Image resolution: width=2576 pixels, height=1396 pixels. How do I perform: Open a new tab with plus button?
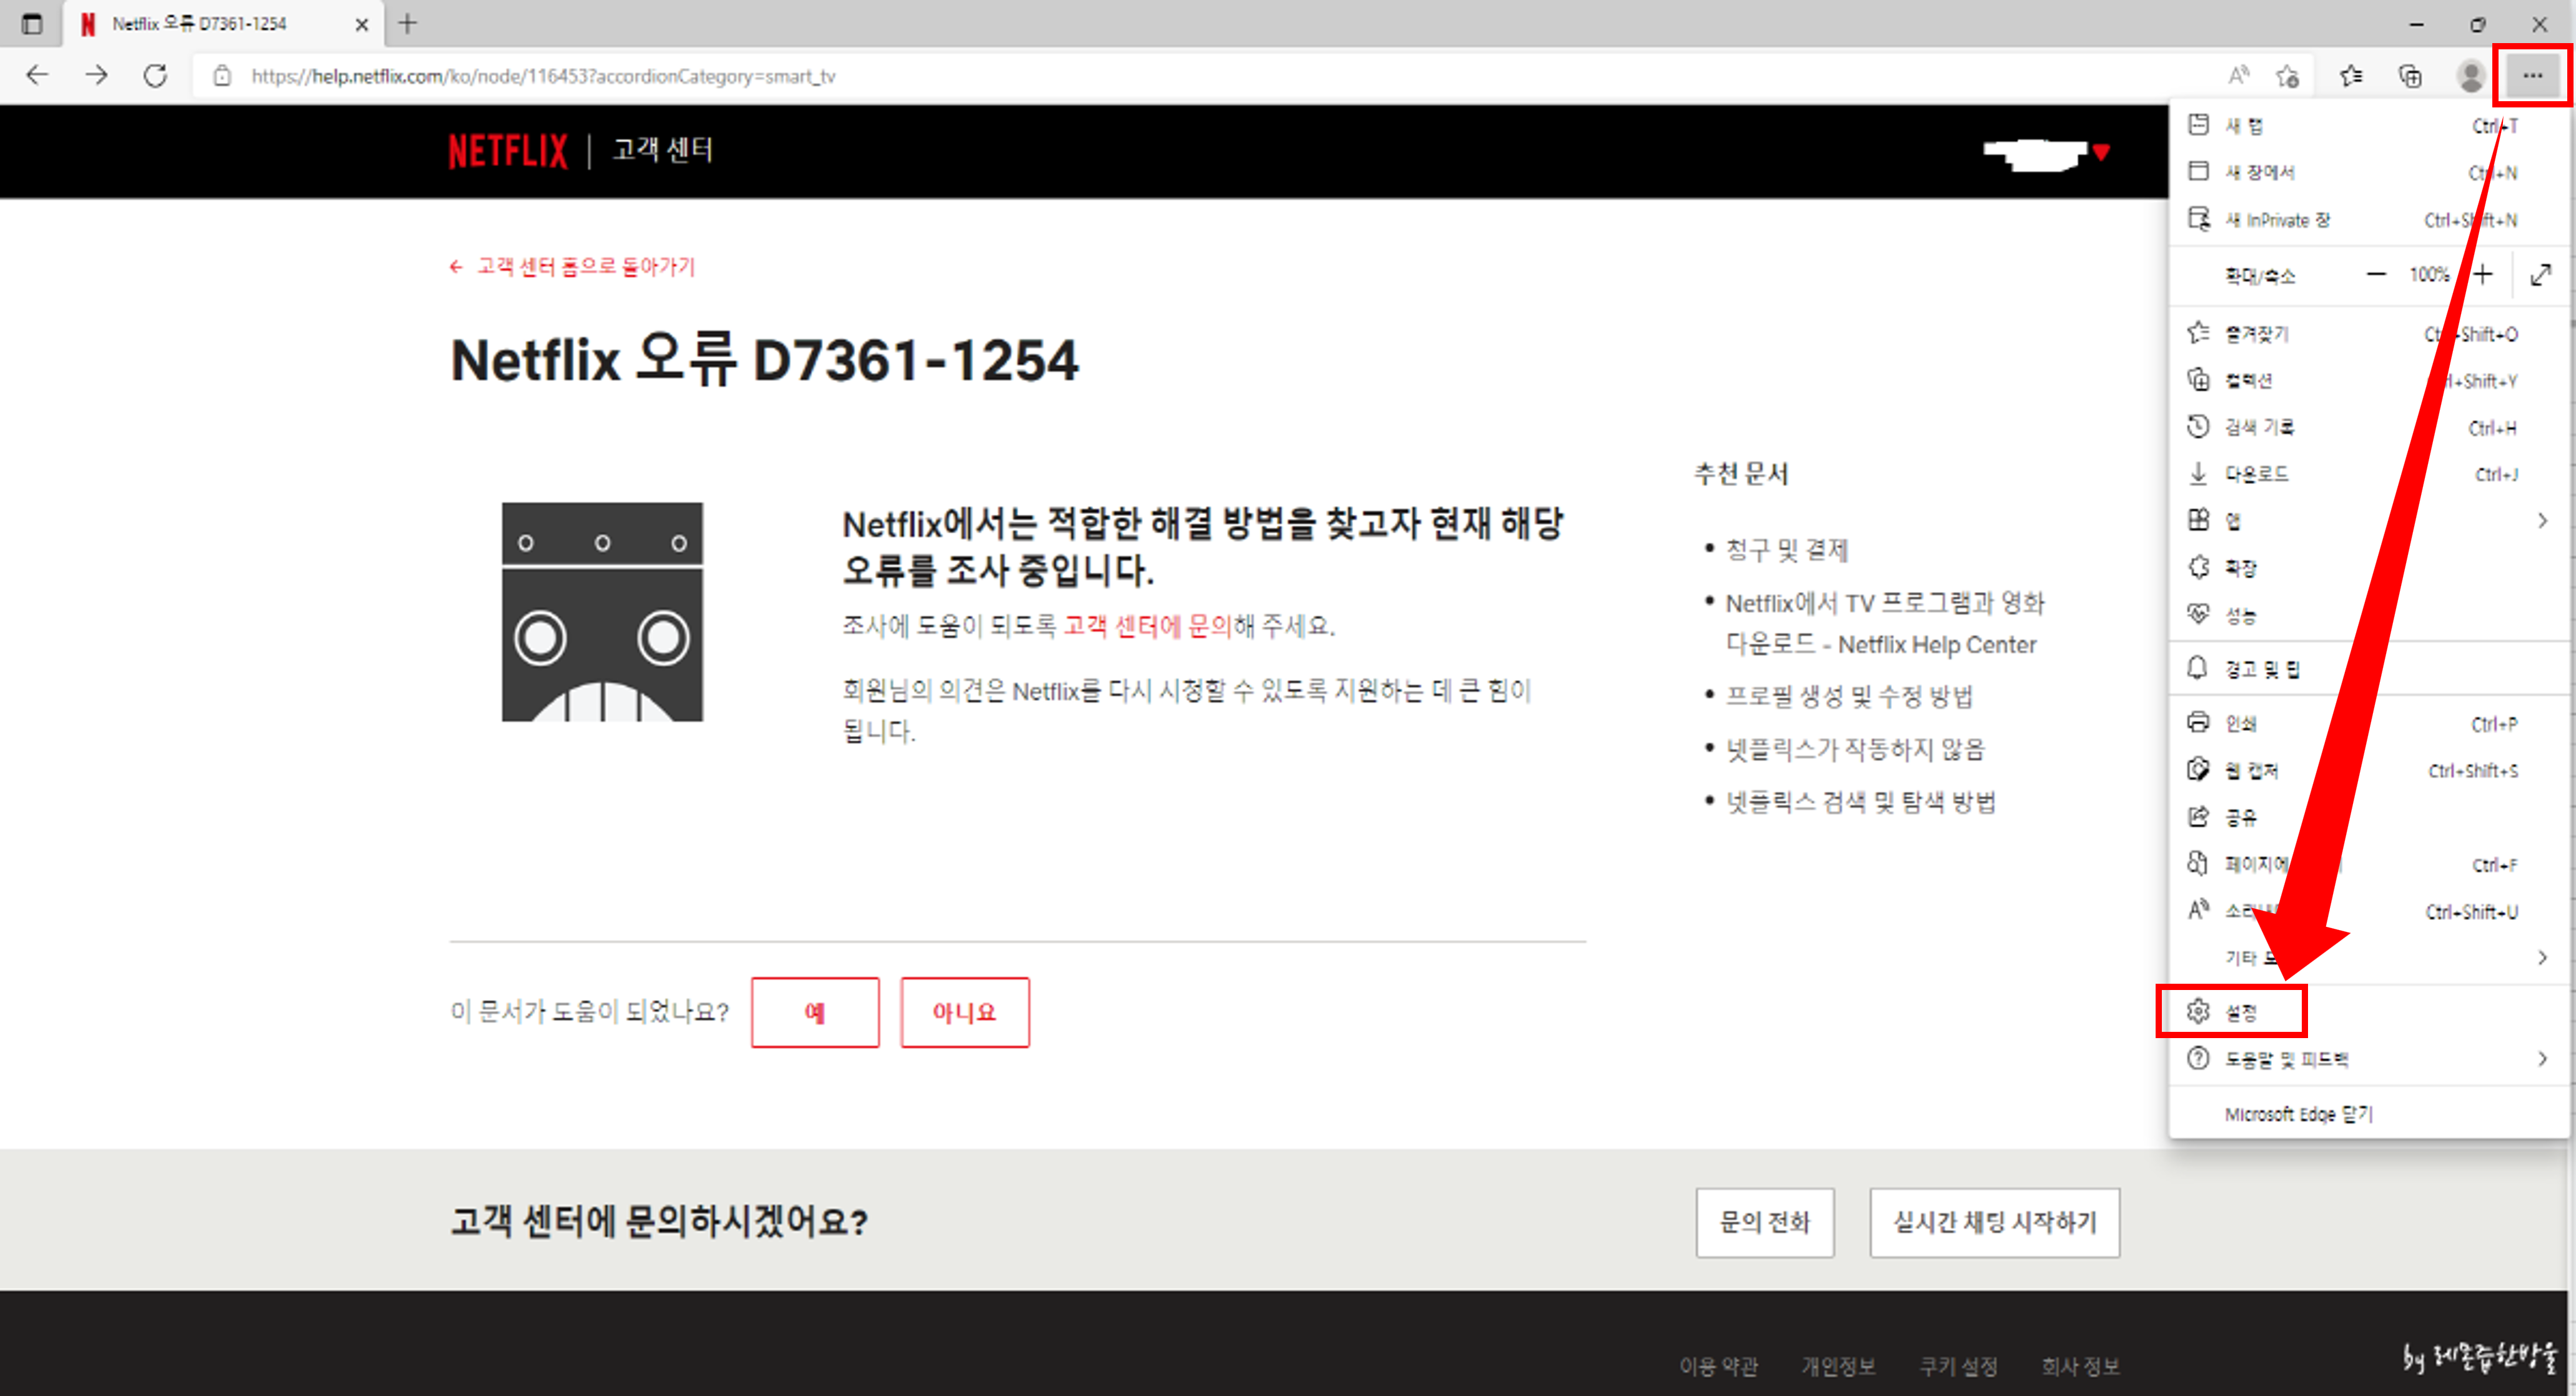(x=407, y=23)
